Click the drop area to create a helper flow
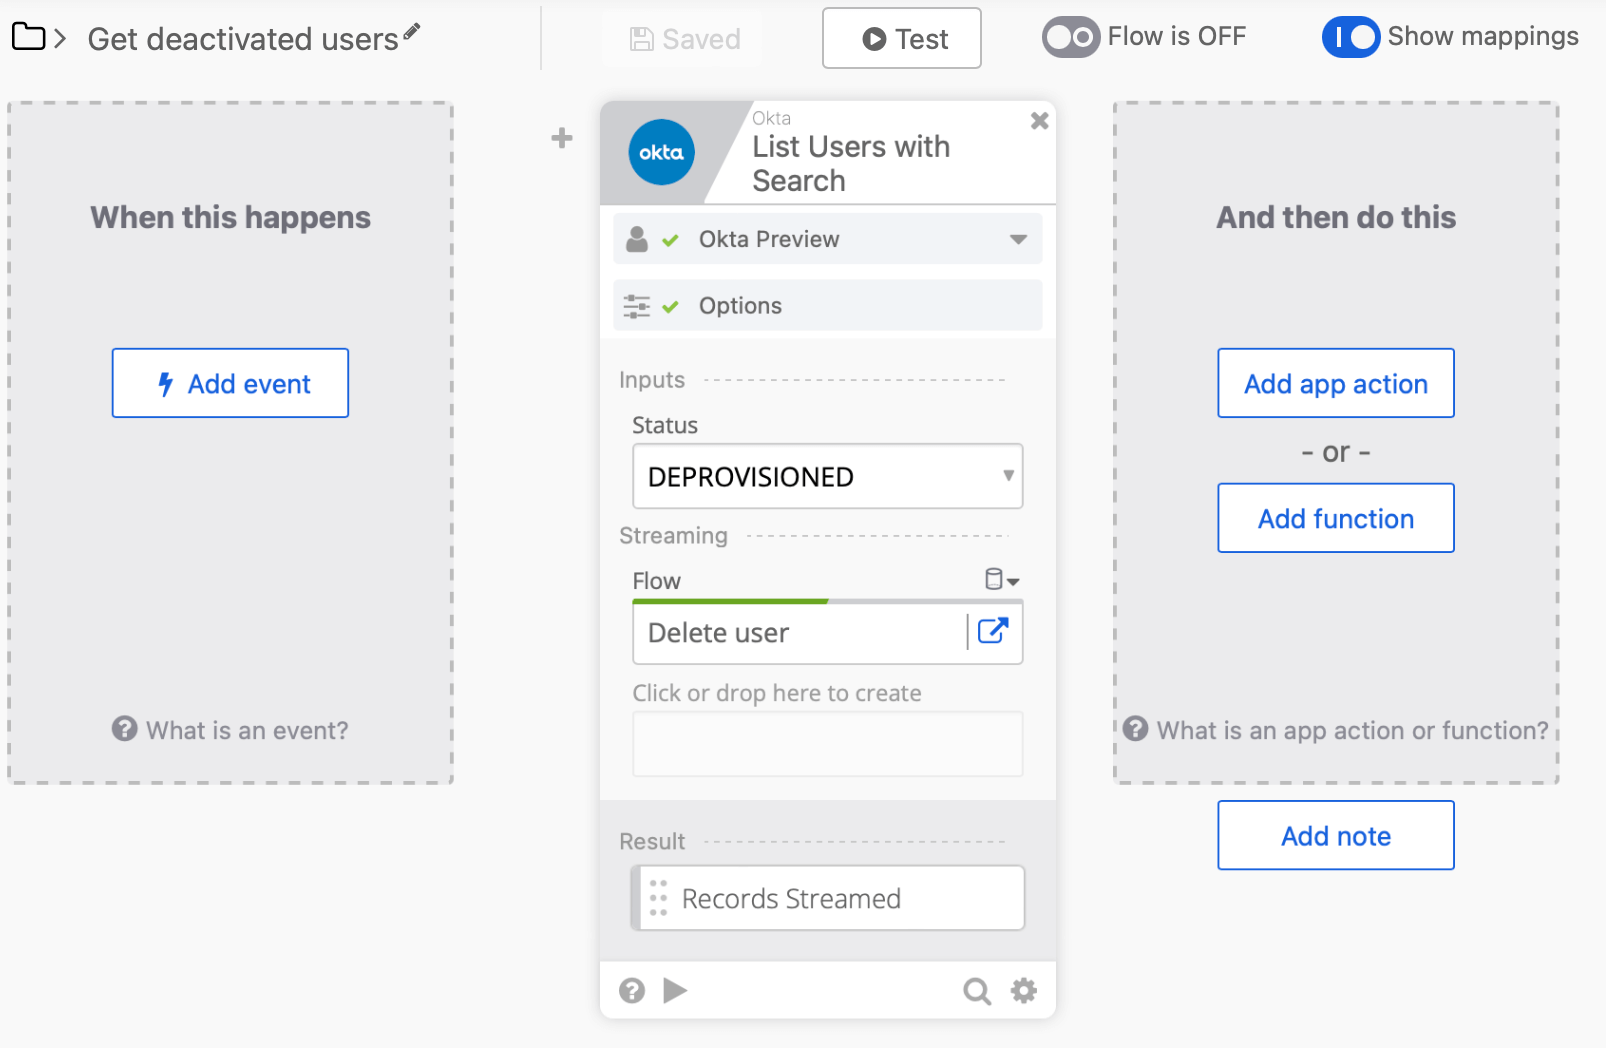Image resolution: width=1606 pixels, height=1048 pixels. tap(827, 743)
